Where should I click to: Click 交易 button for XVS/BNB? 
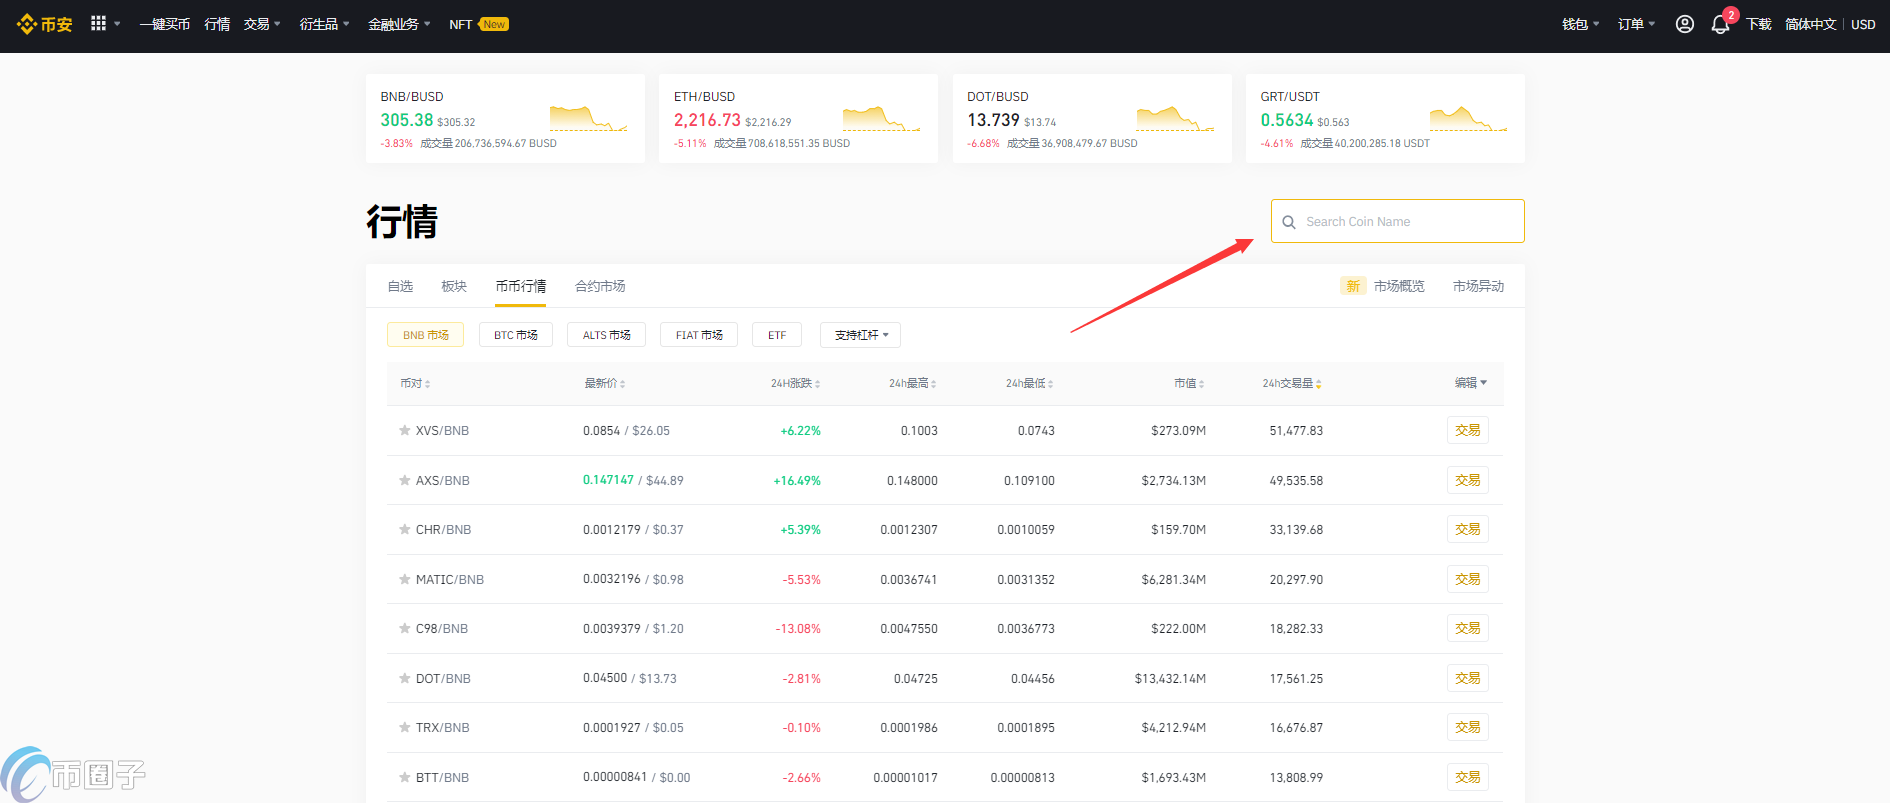1468,430
